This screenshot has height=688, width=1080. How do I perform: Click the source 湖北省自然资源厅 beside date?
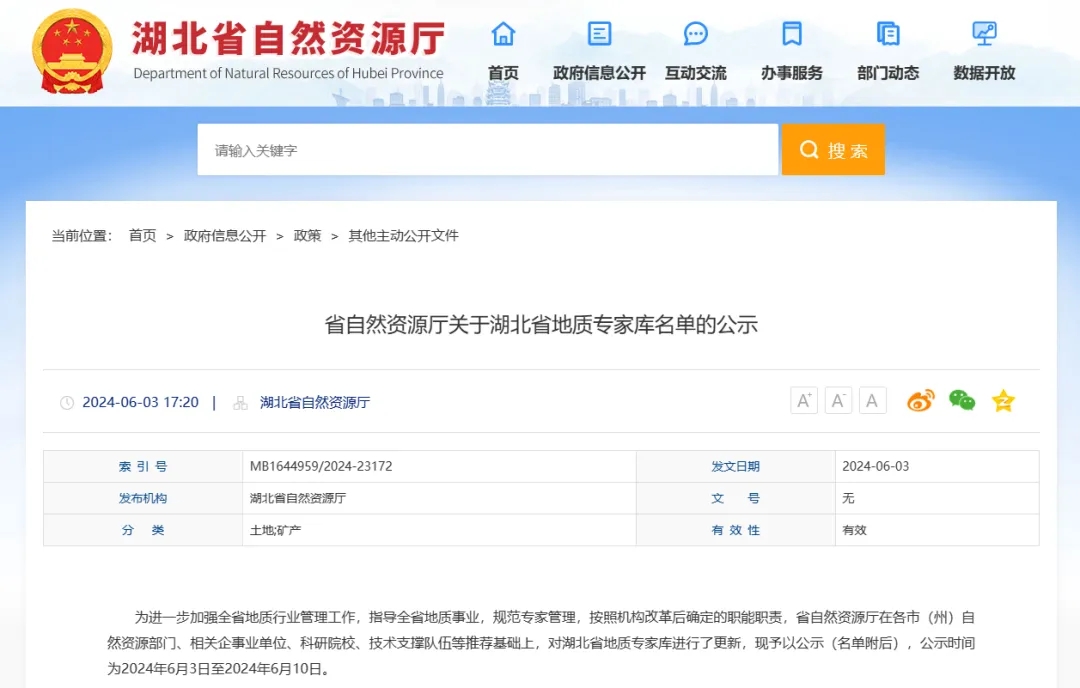click(x=315, y=402)
